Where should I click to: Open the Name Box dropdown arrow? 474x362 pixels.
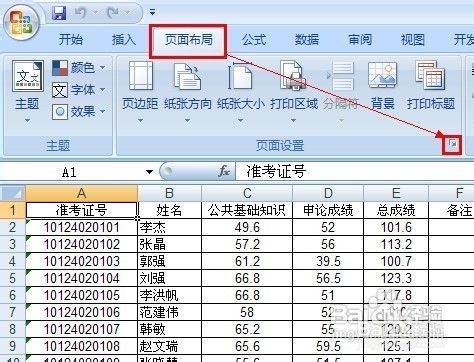pos(149,172)
